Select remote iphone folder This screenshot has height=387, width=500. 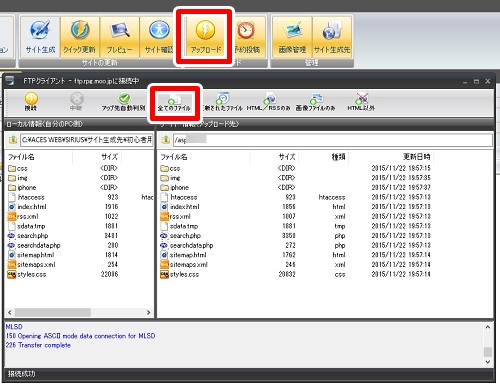[175, 188]
